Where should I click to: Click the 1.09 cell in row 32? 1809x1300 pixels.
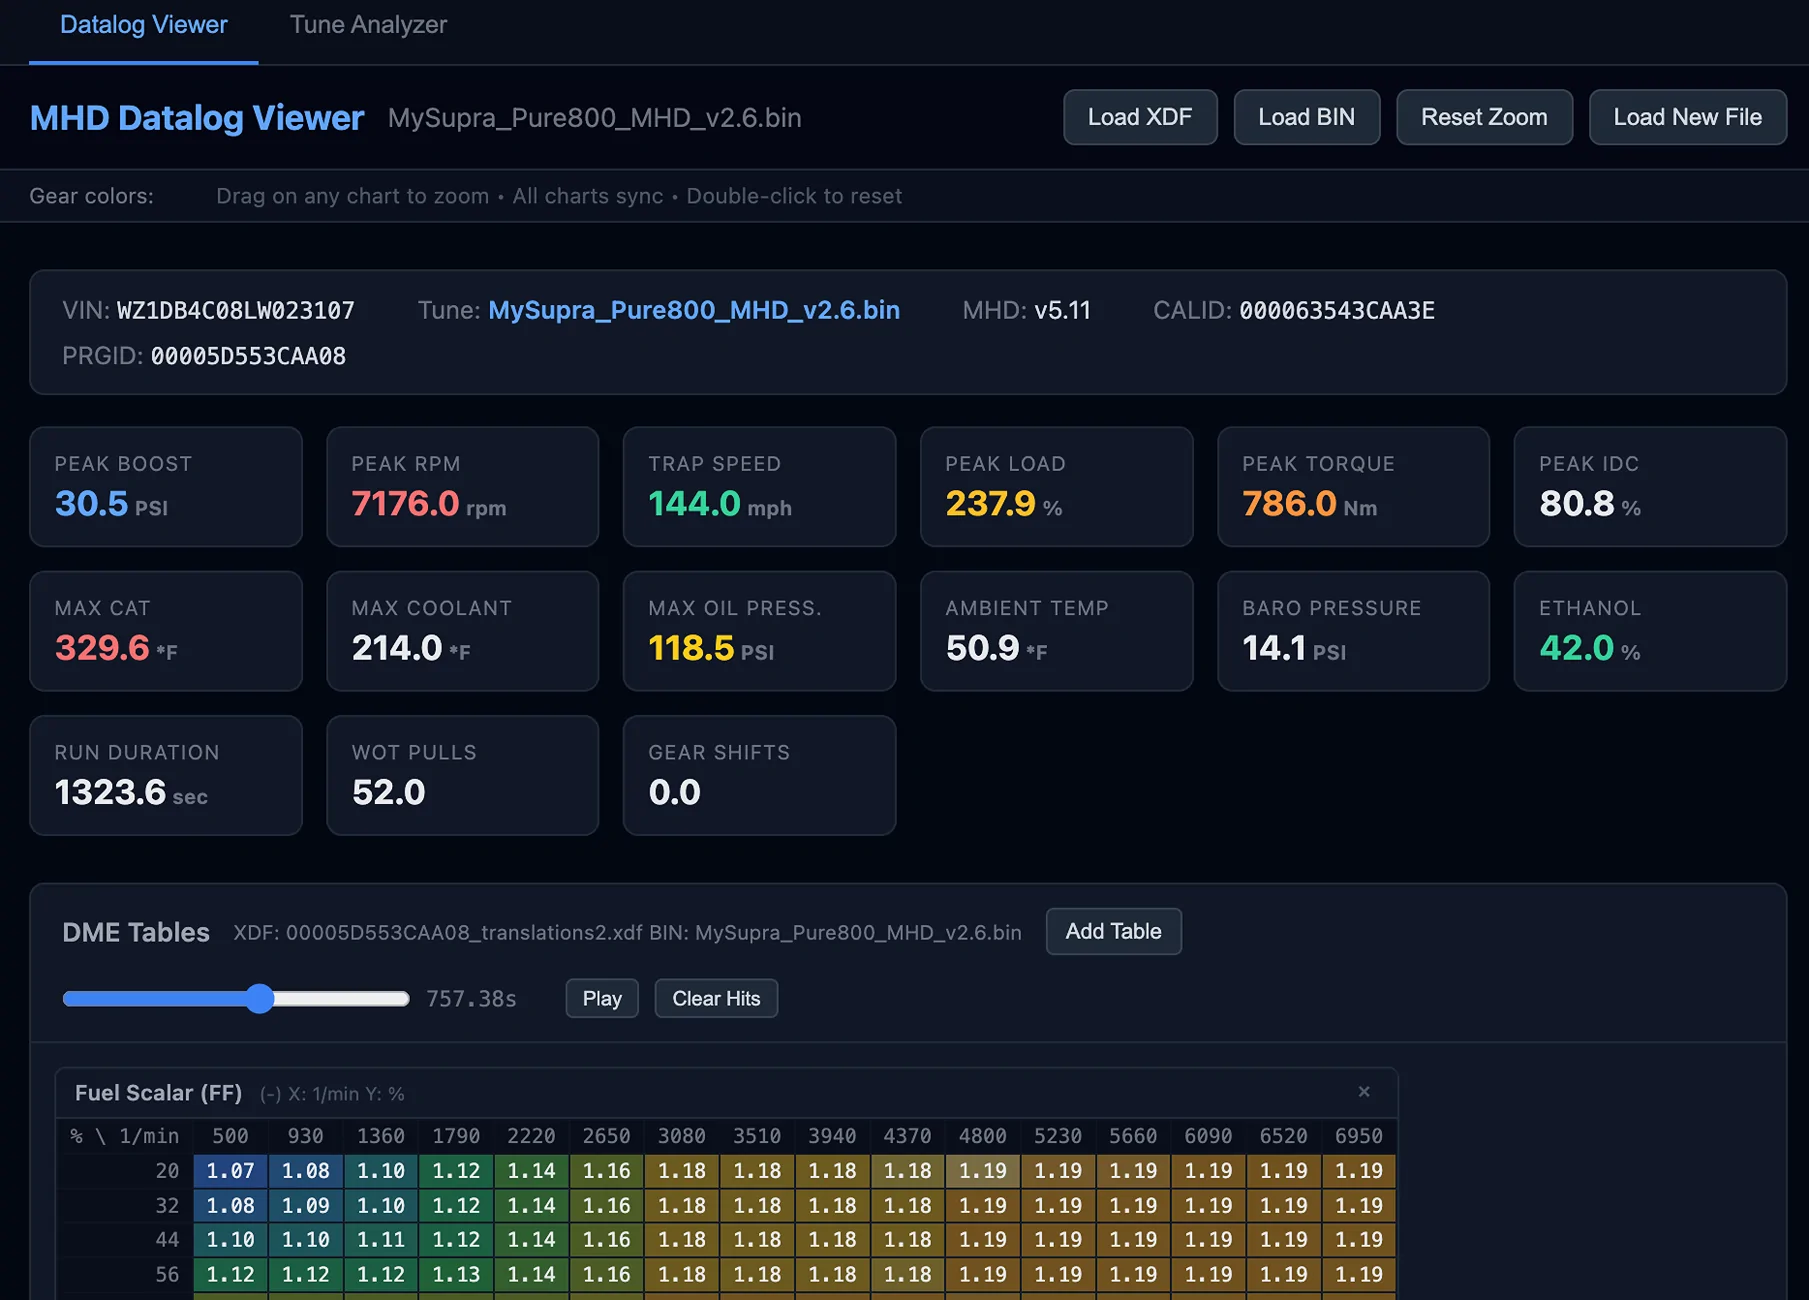(305, 1206)
